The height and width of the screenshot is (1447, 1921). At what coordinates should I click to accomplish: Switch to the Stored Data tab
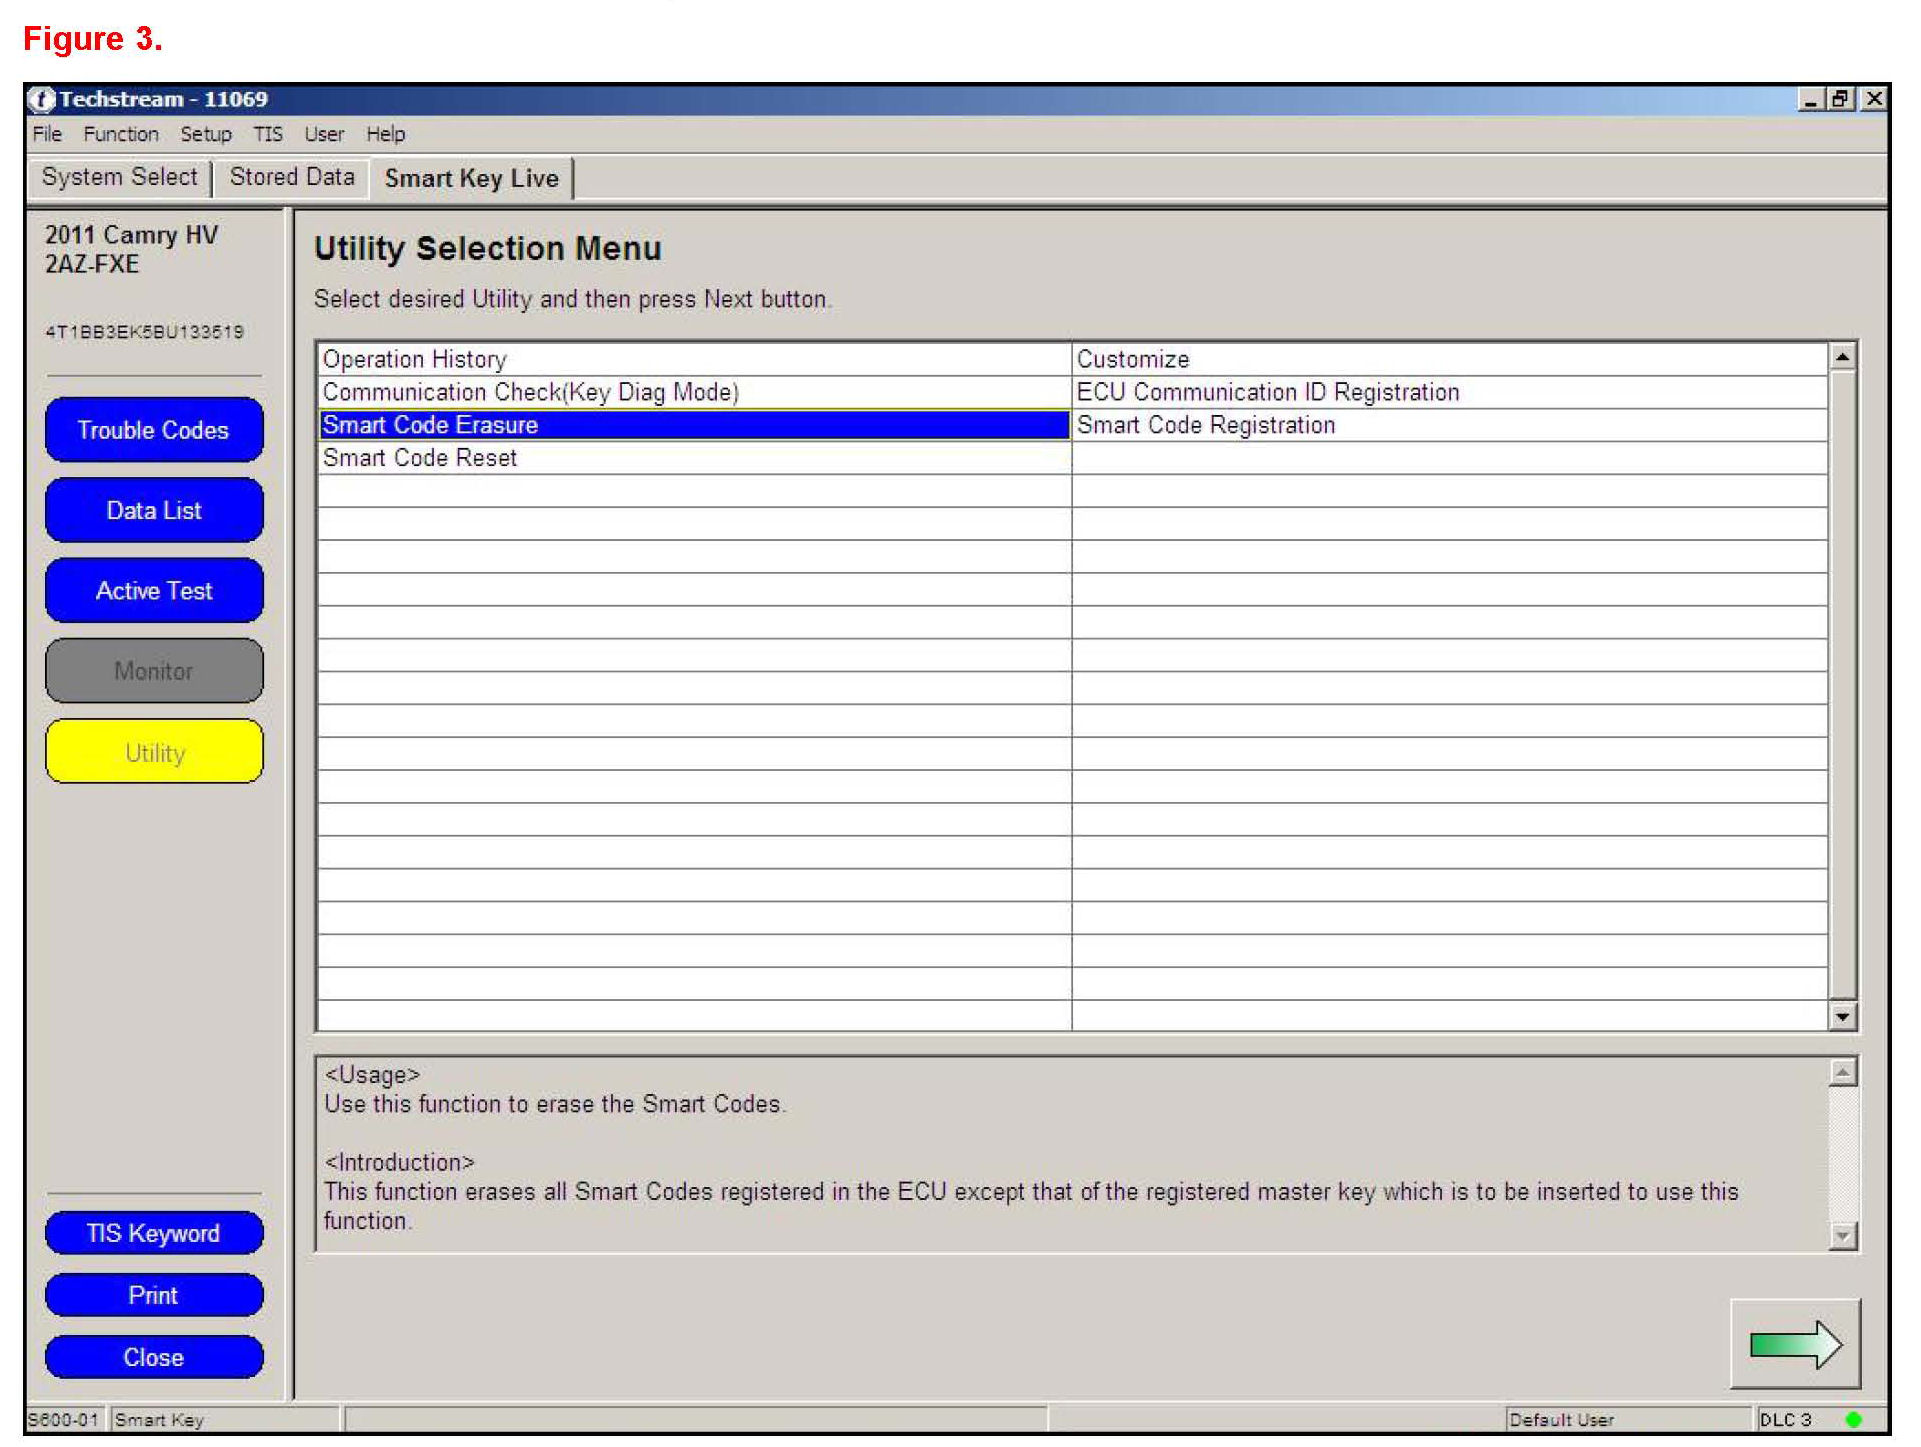point(292,177)
